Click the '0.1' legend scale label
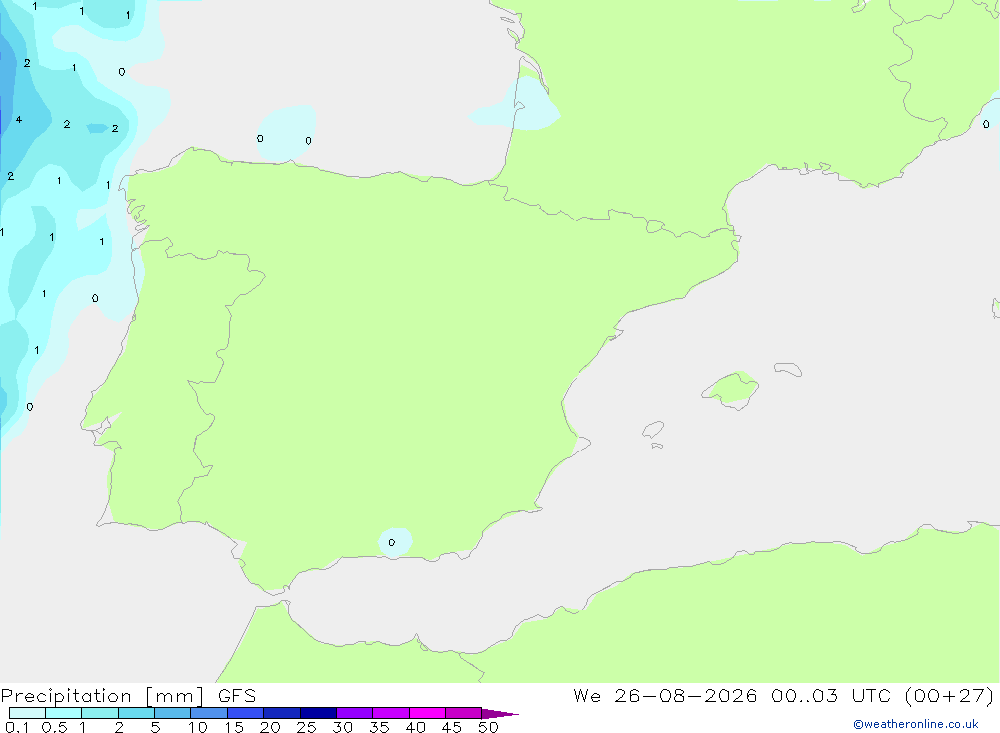The width and height of the screenshot is (1000, 733). coord(17,727)
